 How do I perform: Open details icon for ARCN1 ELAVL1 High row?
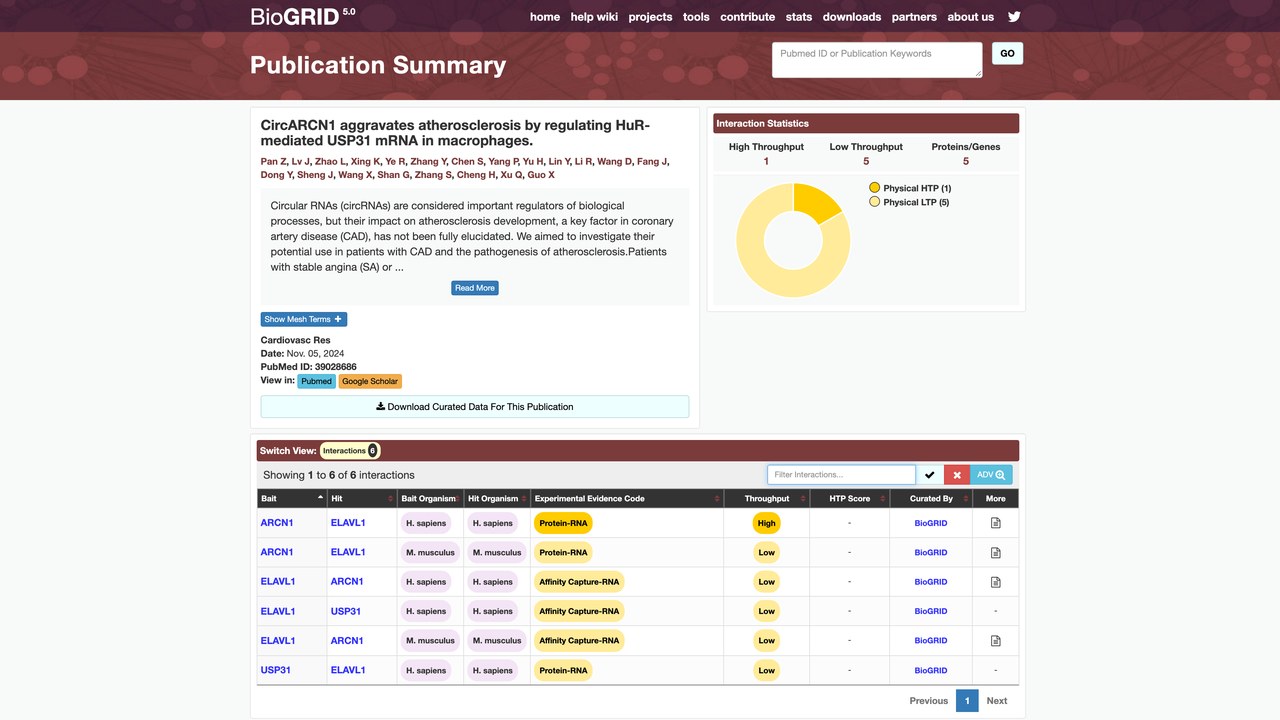pyautogui.click(x=995, y=523)
